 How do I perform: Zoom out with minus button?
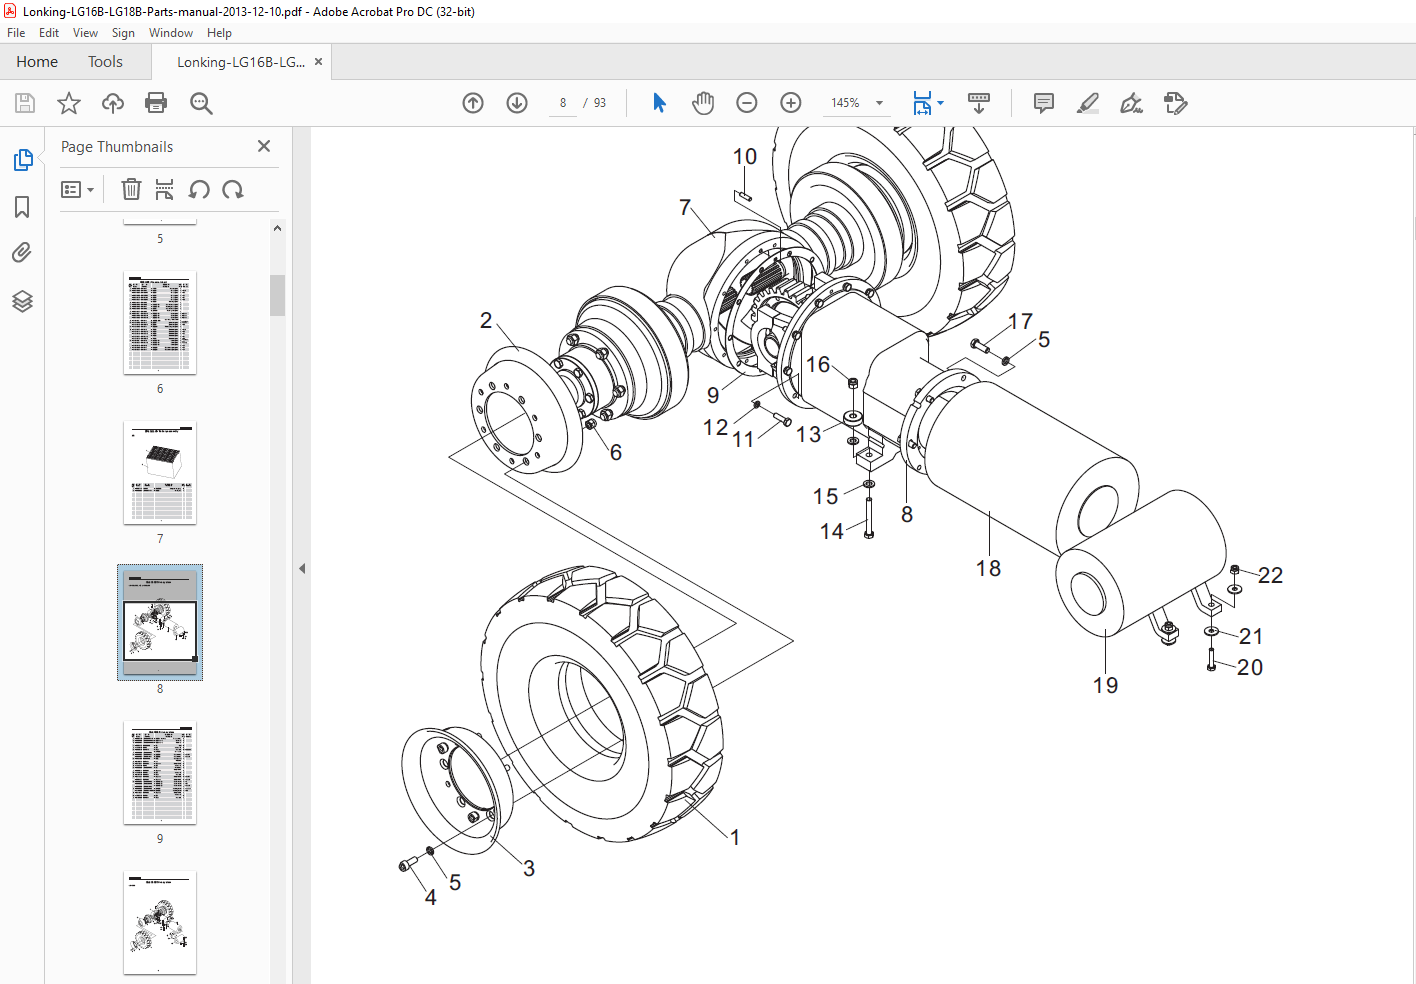point(747,103)
